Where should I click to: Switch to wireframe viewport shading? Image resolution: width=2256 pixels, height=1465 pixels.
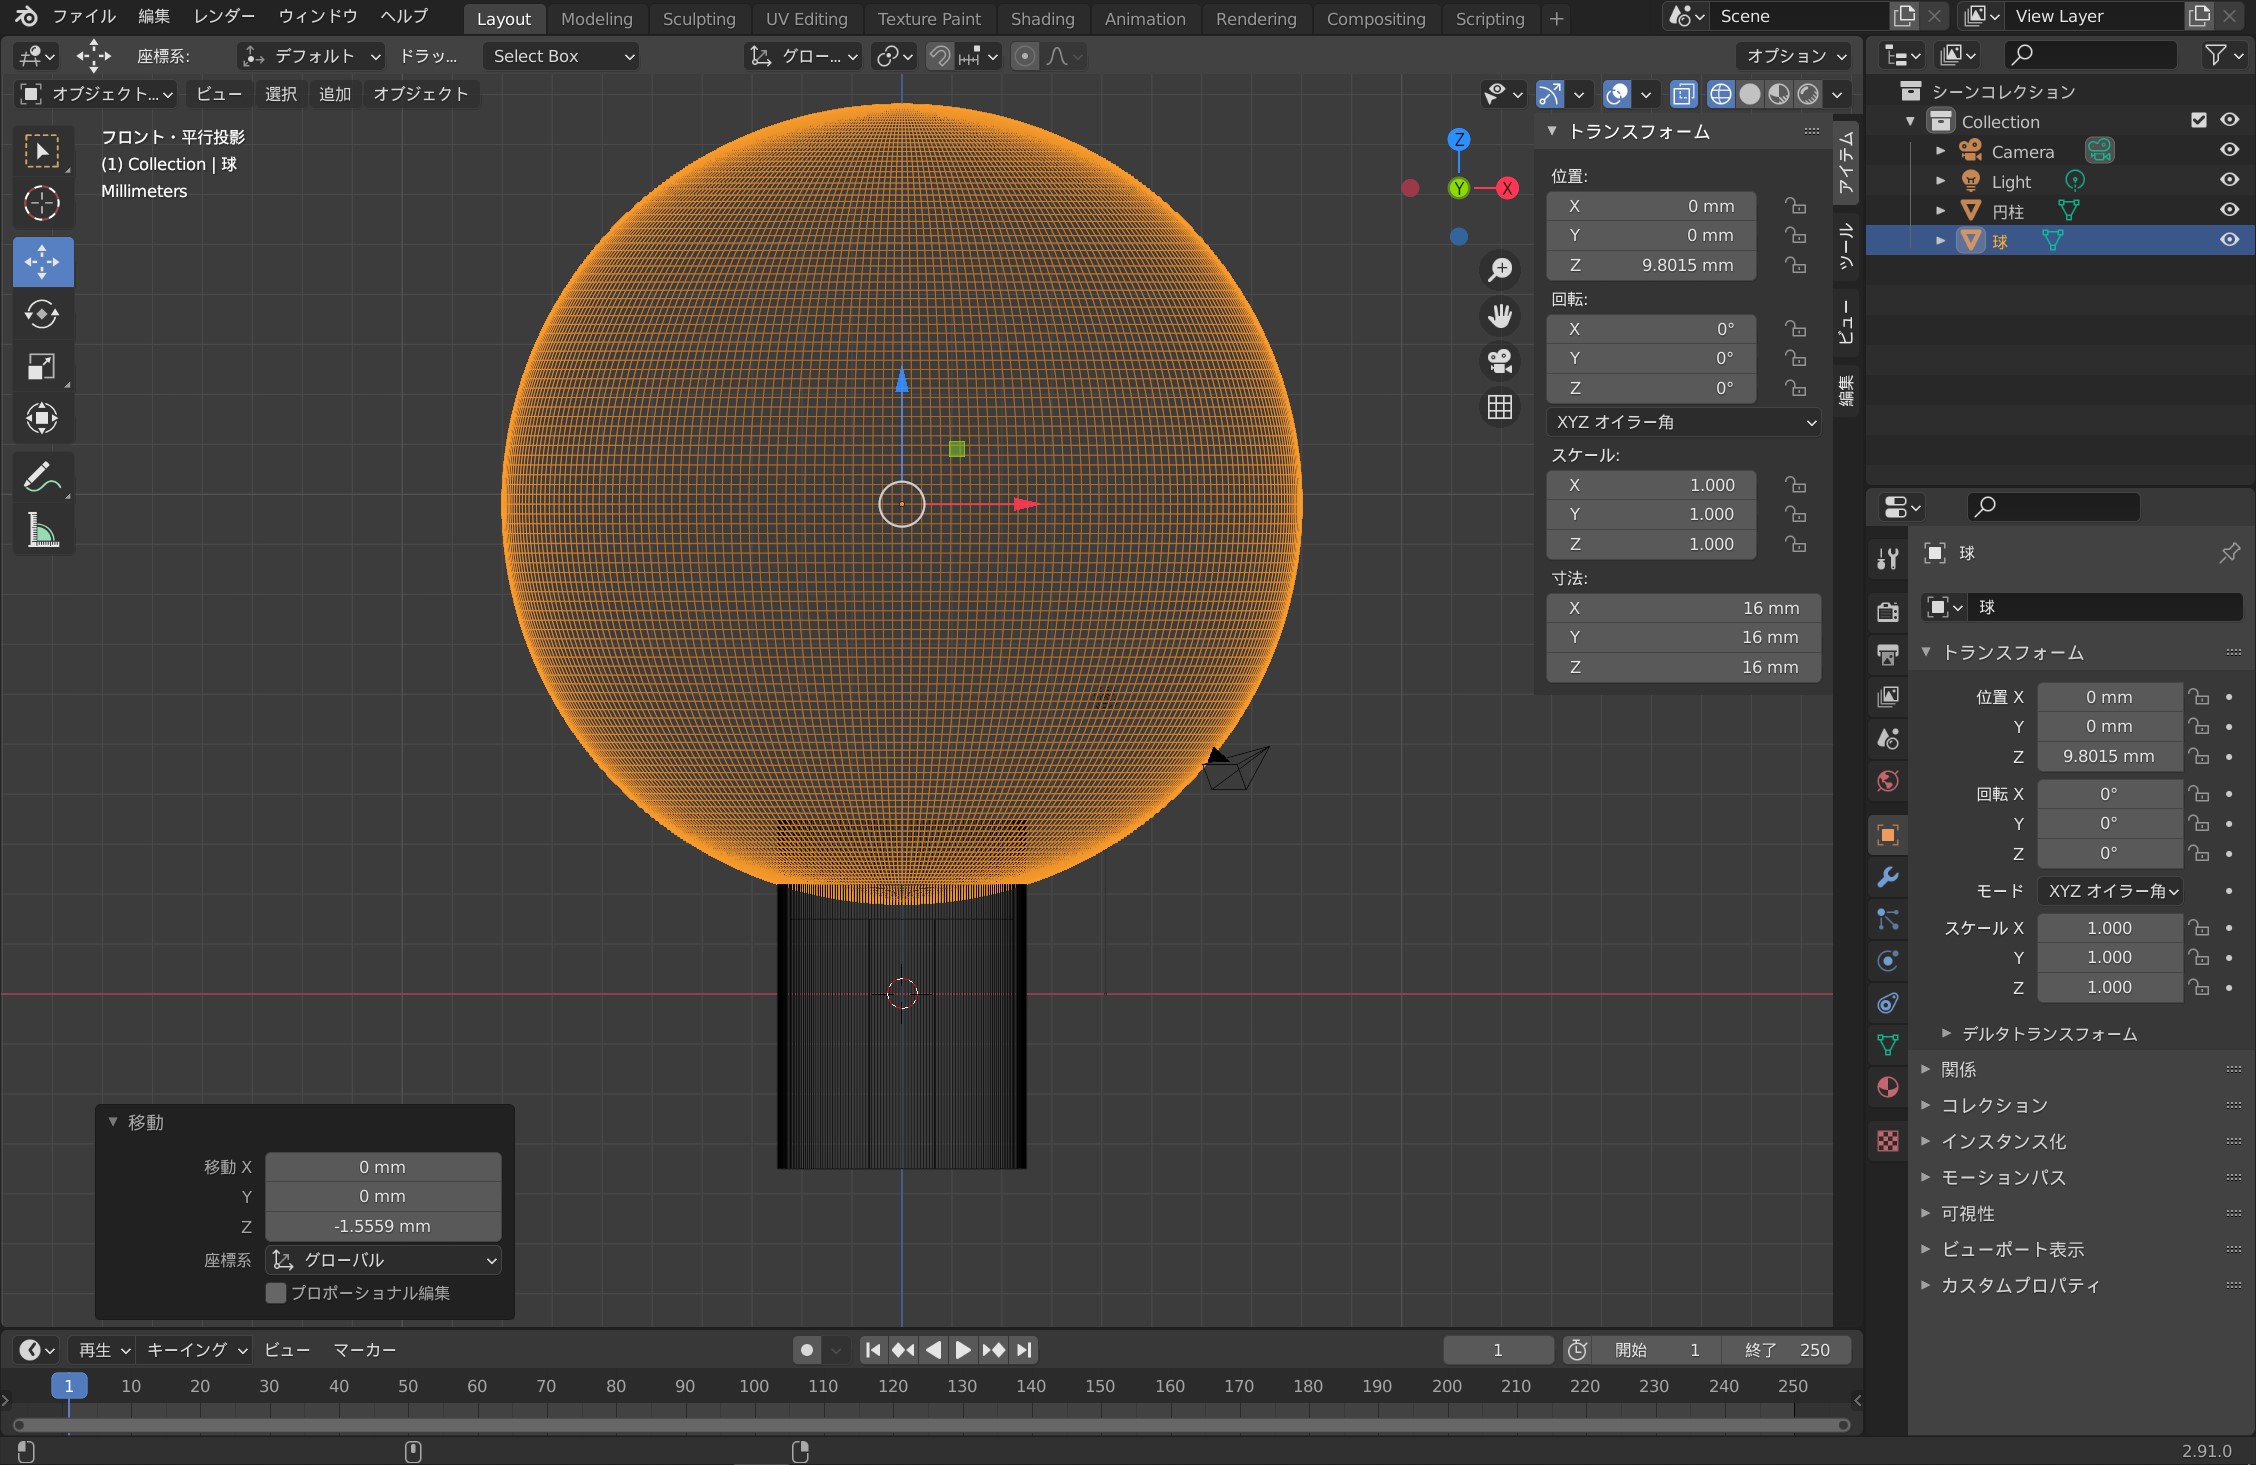click(1720, 94)
